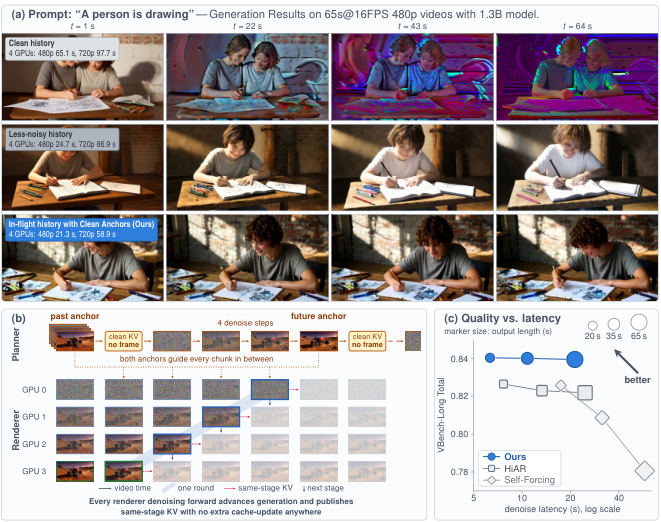This screenshot has width=661, height=522.
Task: Click the "one round" legend entry
Action: tap(188, 488)
